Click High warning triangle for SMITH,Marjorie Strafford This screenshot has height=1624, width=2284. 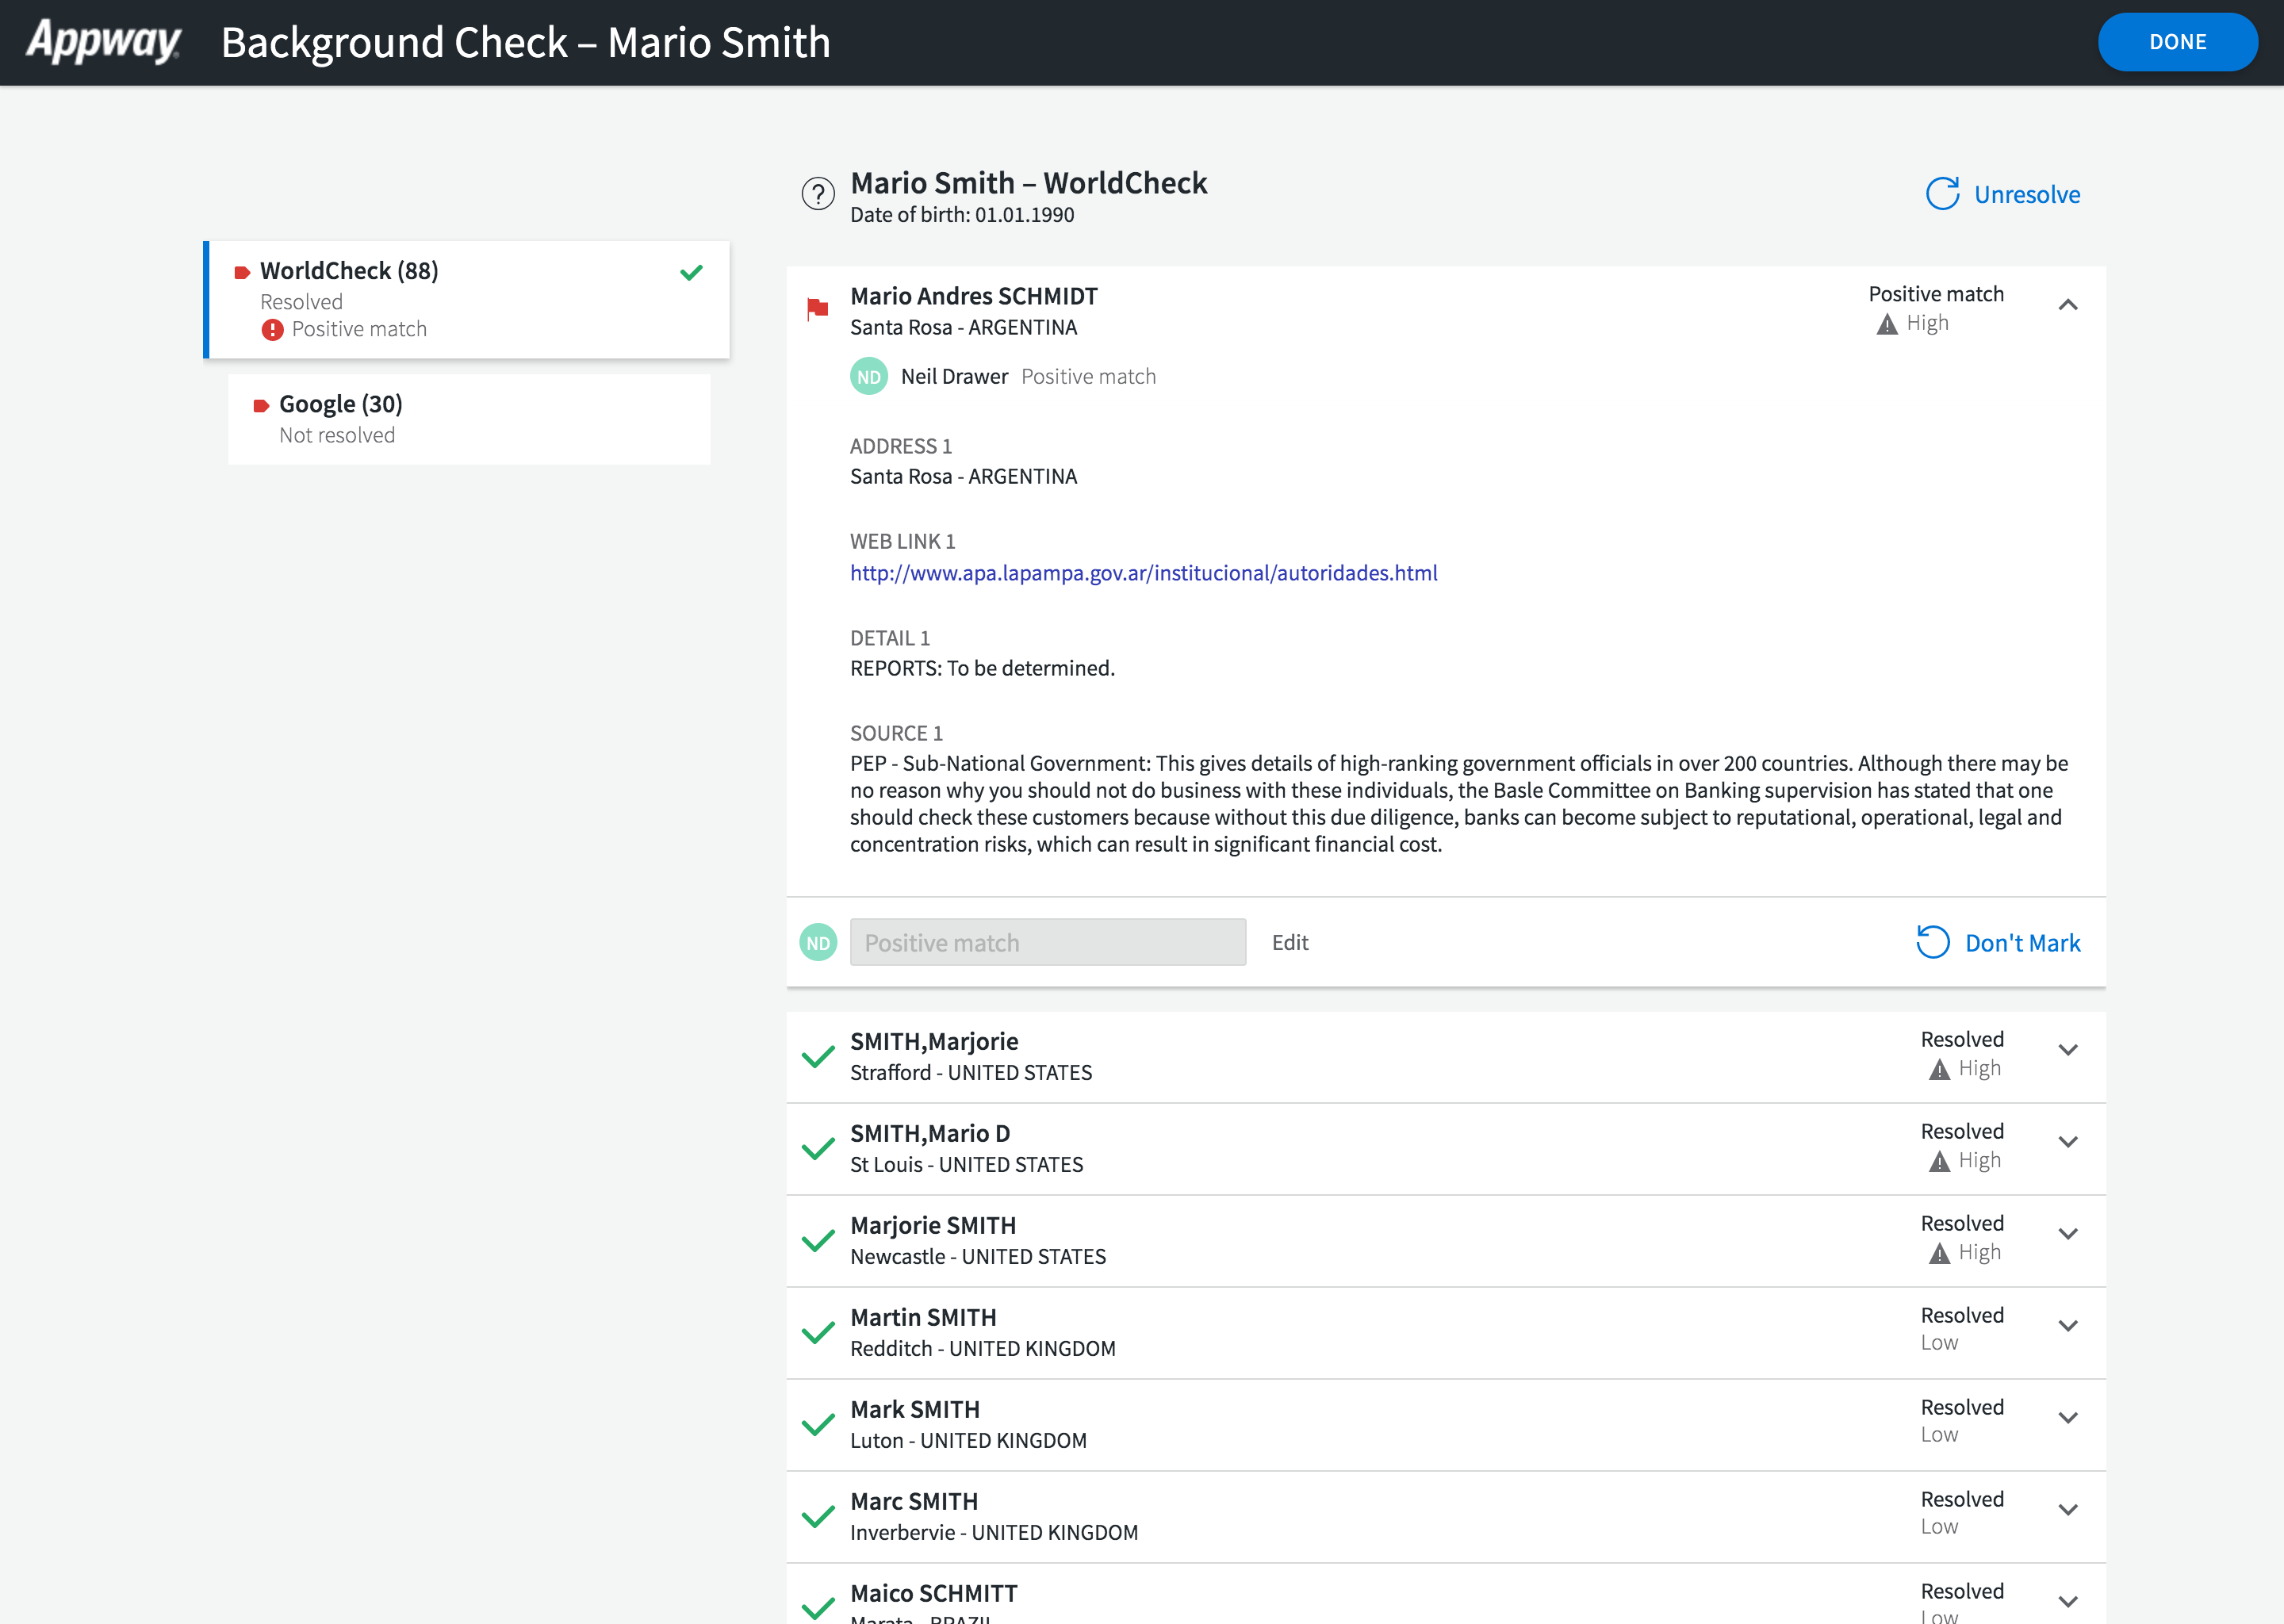1939,1070
